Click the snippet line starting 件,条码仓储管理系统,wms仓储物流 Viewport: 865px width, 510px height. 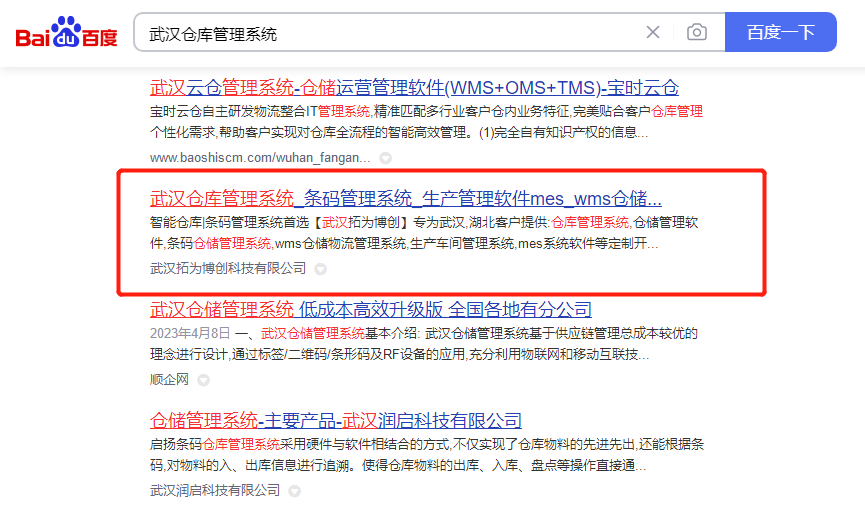tap(404, 243)
